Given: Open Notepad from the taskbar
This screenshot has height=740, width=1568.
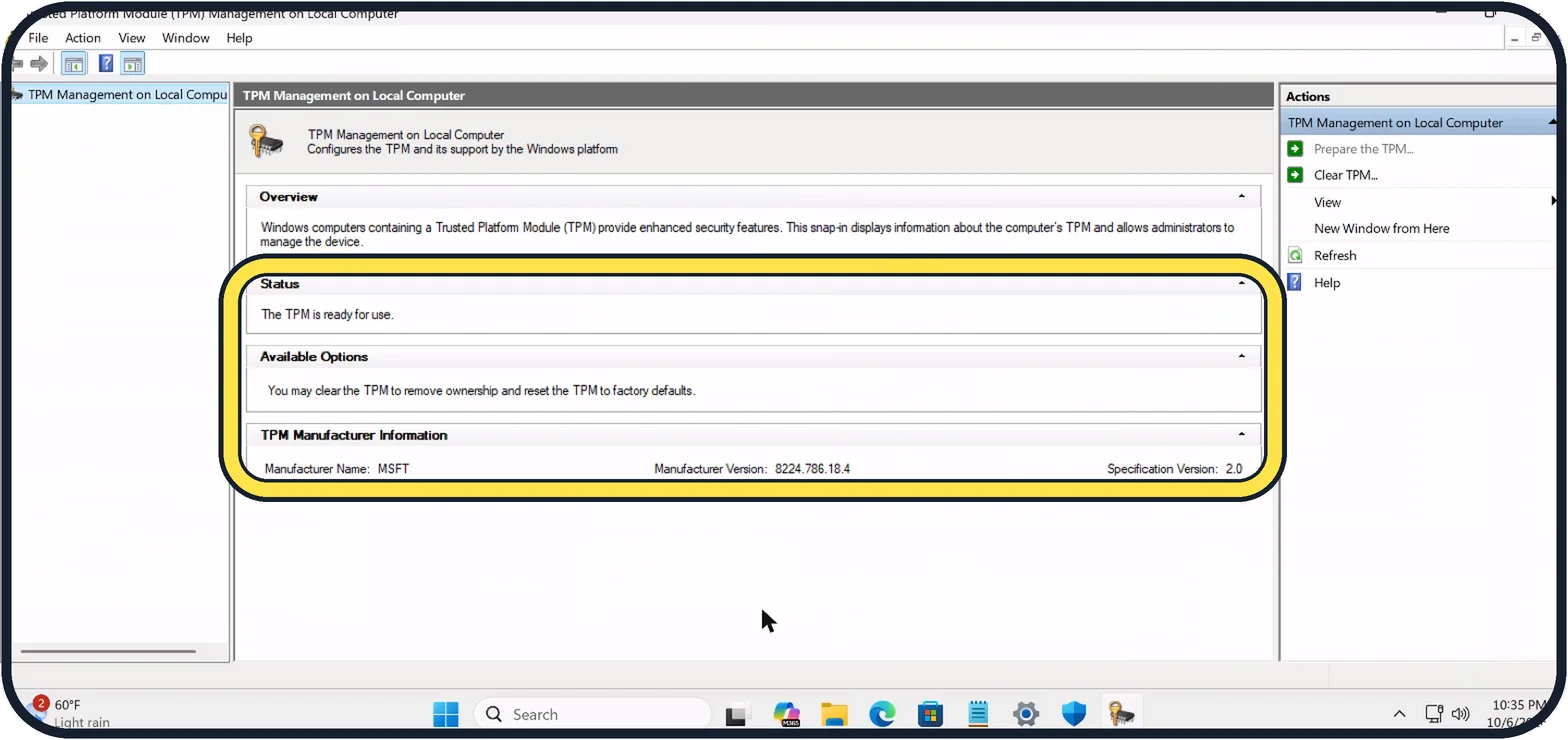Looking at the screenshot, I should pos(978,714).
